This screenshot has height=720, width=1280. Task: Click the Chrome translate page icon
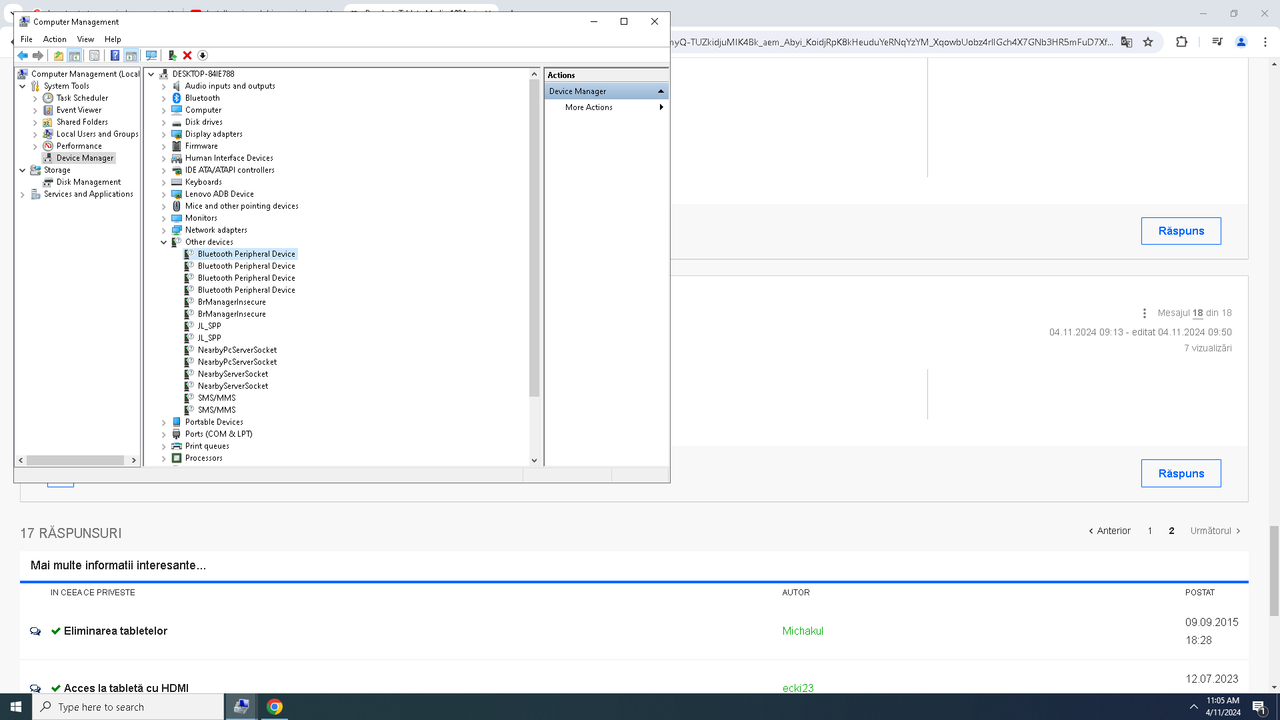click(x=1126, y=42)
